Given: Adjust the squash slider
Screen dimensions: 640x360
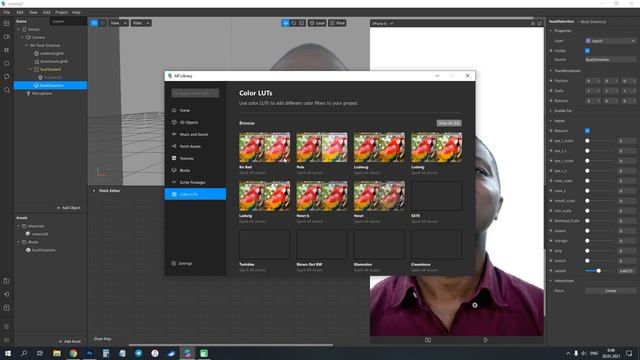Looking at the screenshot, I should click(599, 271).
